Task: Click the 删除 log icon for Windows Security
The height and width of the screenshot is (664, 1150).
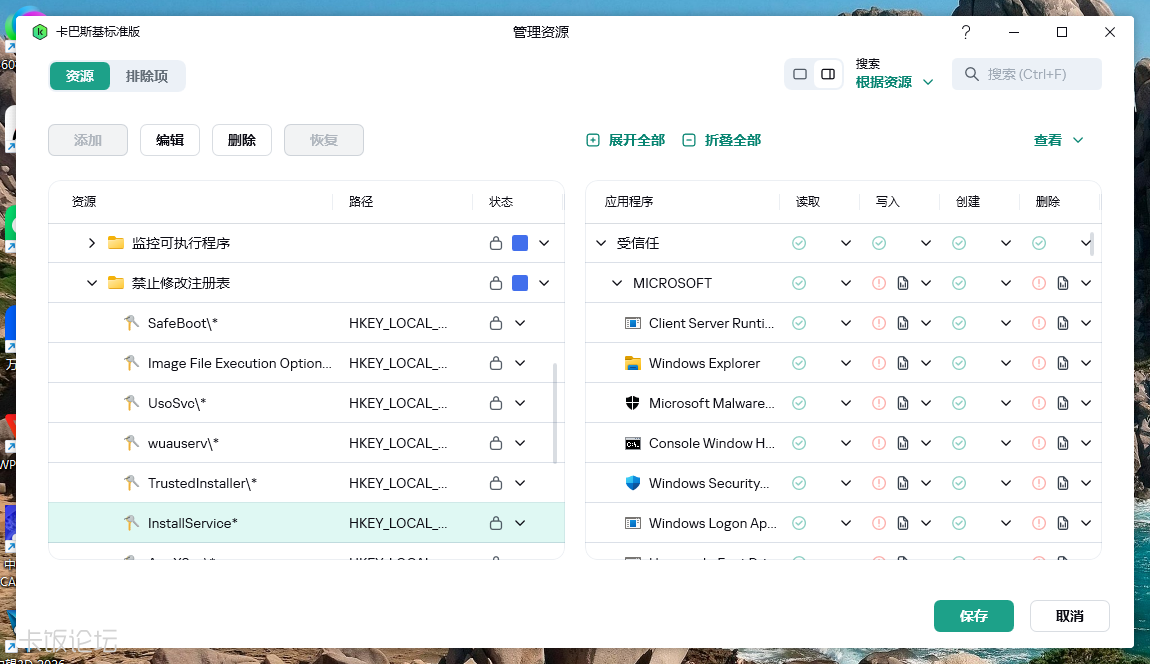Action: (1063, 483)
